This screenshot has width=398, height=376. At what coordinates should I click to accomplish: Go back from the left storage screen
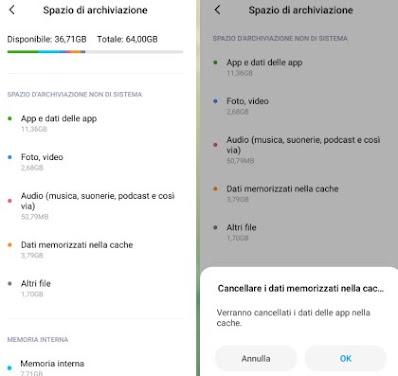[12, 10]
